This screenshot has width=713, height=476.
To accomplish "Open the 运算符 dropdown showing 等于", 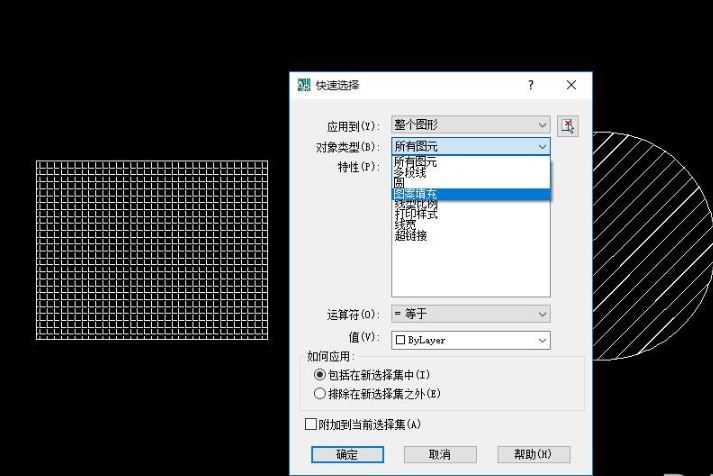I will click(471, 314).
